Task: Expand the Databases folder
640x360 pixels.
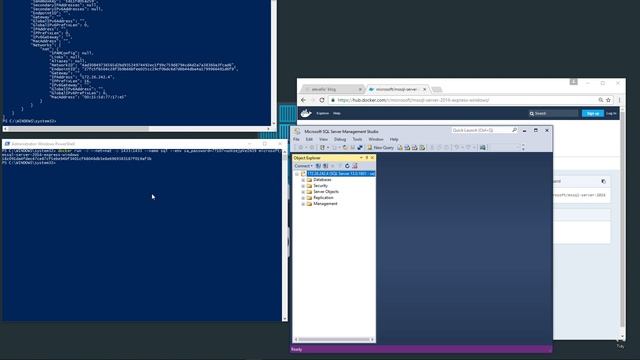Action: (303, 180)
